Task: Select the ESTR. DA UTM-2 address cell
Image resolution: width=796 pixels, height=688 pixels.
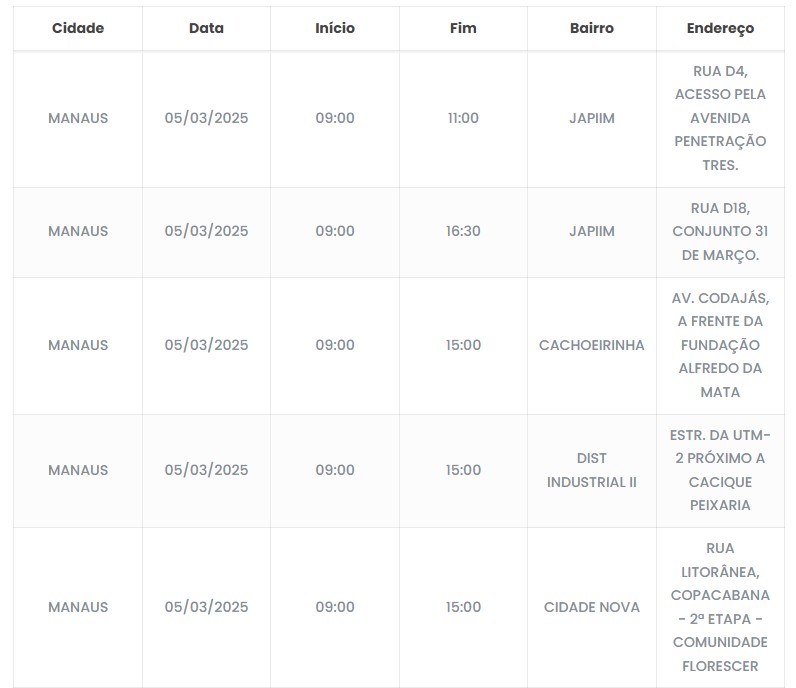Action: click(720, 470)
